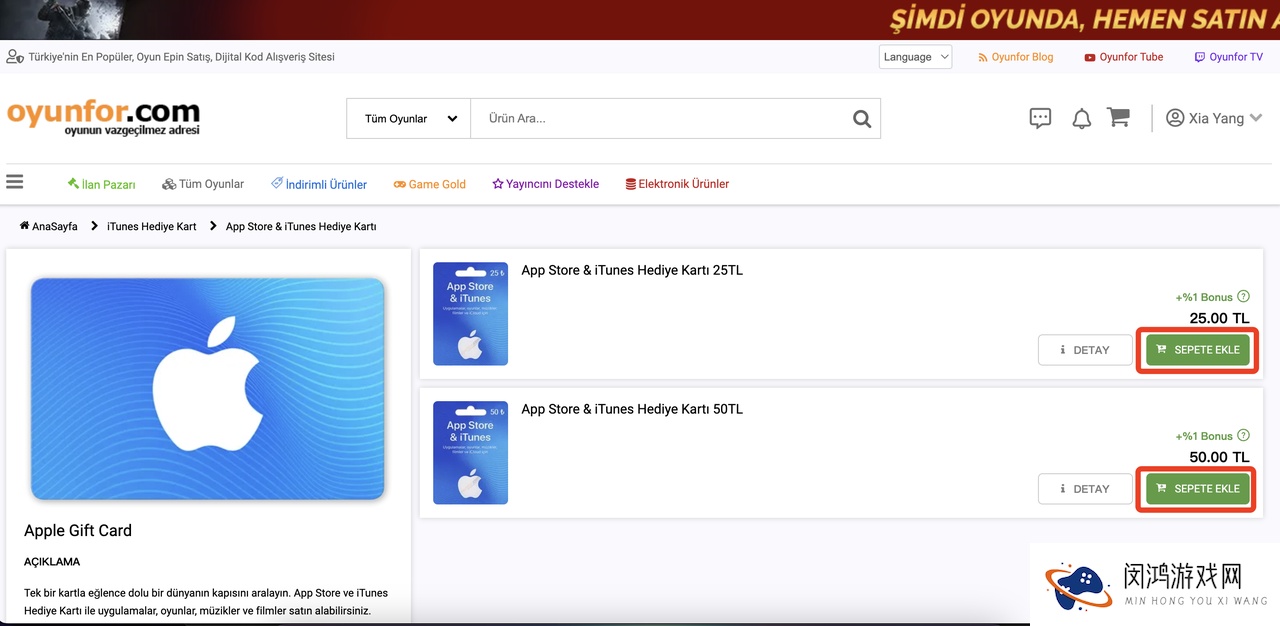Click the question mark beside 50TL bonus
1280x626 pixels.
coord(1243,436)
